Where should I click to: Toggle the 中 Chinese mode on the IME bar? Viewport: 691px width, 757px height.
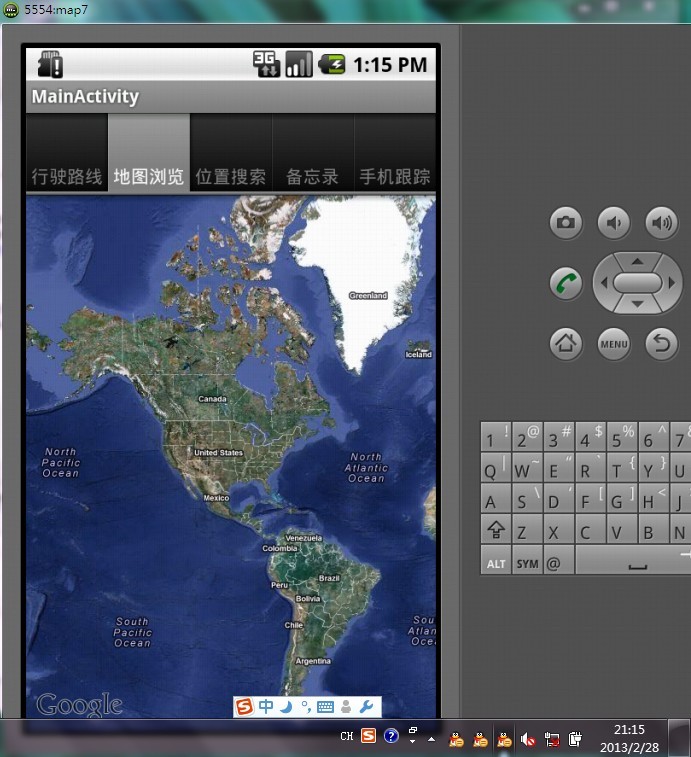coord(266,707)
